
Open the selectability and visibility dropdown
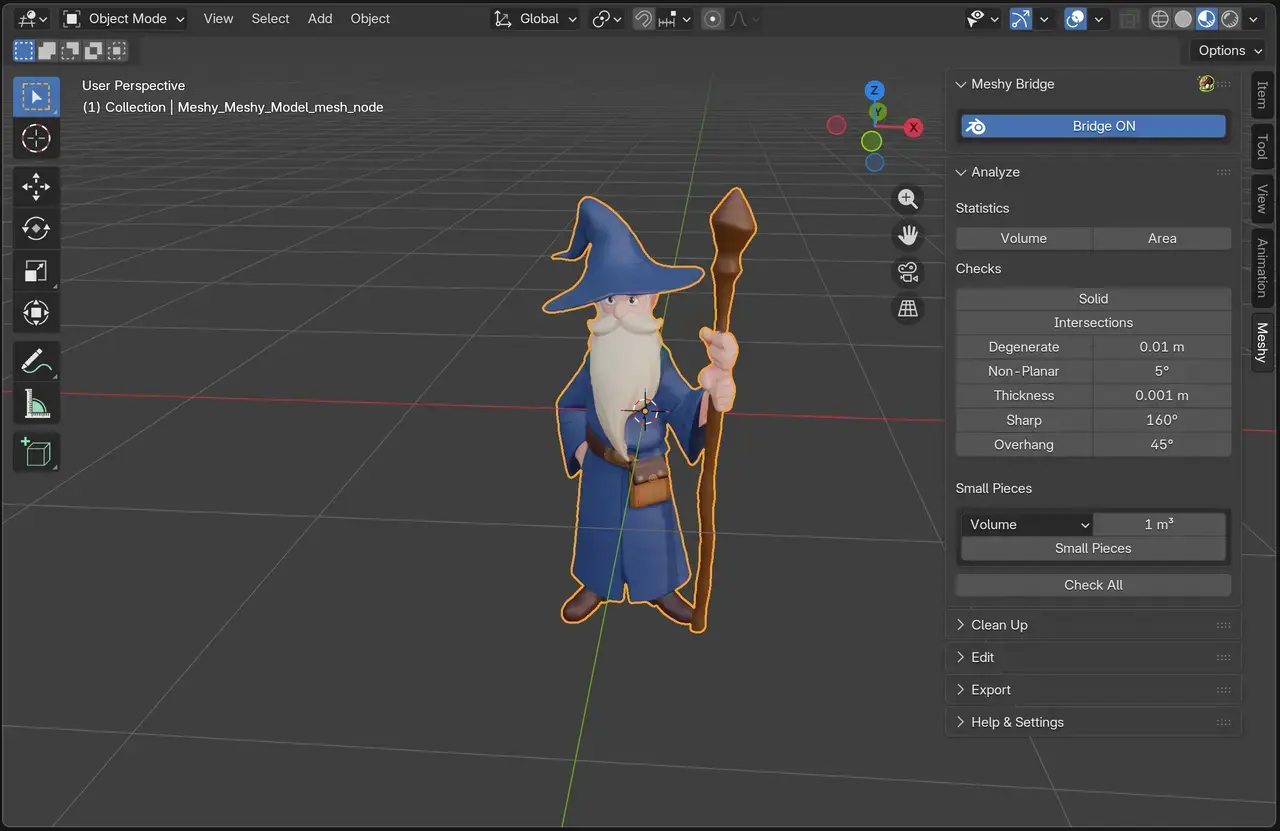(983, 19)
